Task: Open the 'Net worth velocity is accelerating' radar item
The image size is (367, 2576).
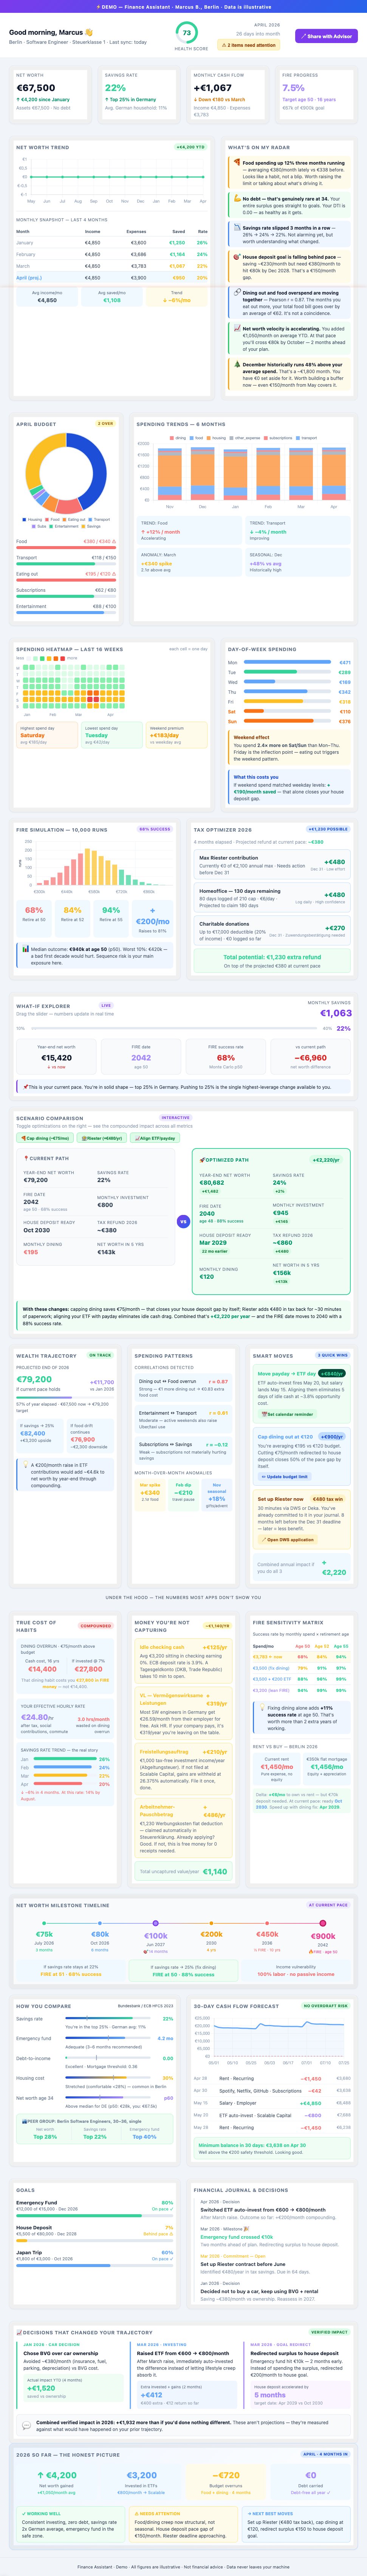Action: pyautogui.click(x=290, y=338)
